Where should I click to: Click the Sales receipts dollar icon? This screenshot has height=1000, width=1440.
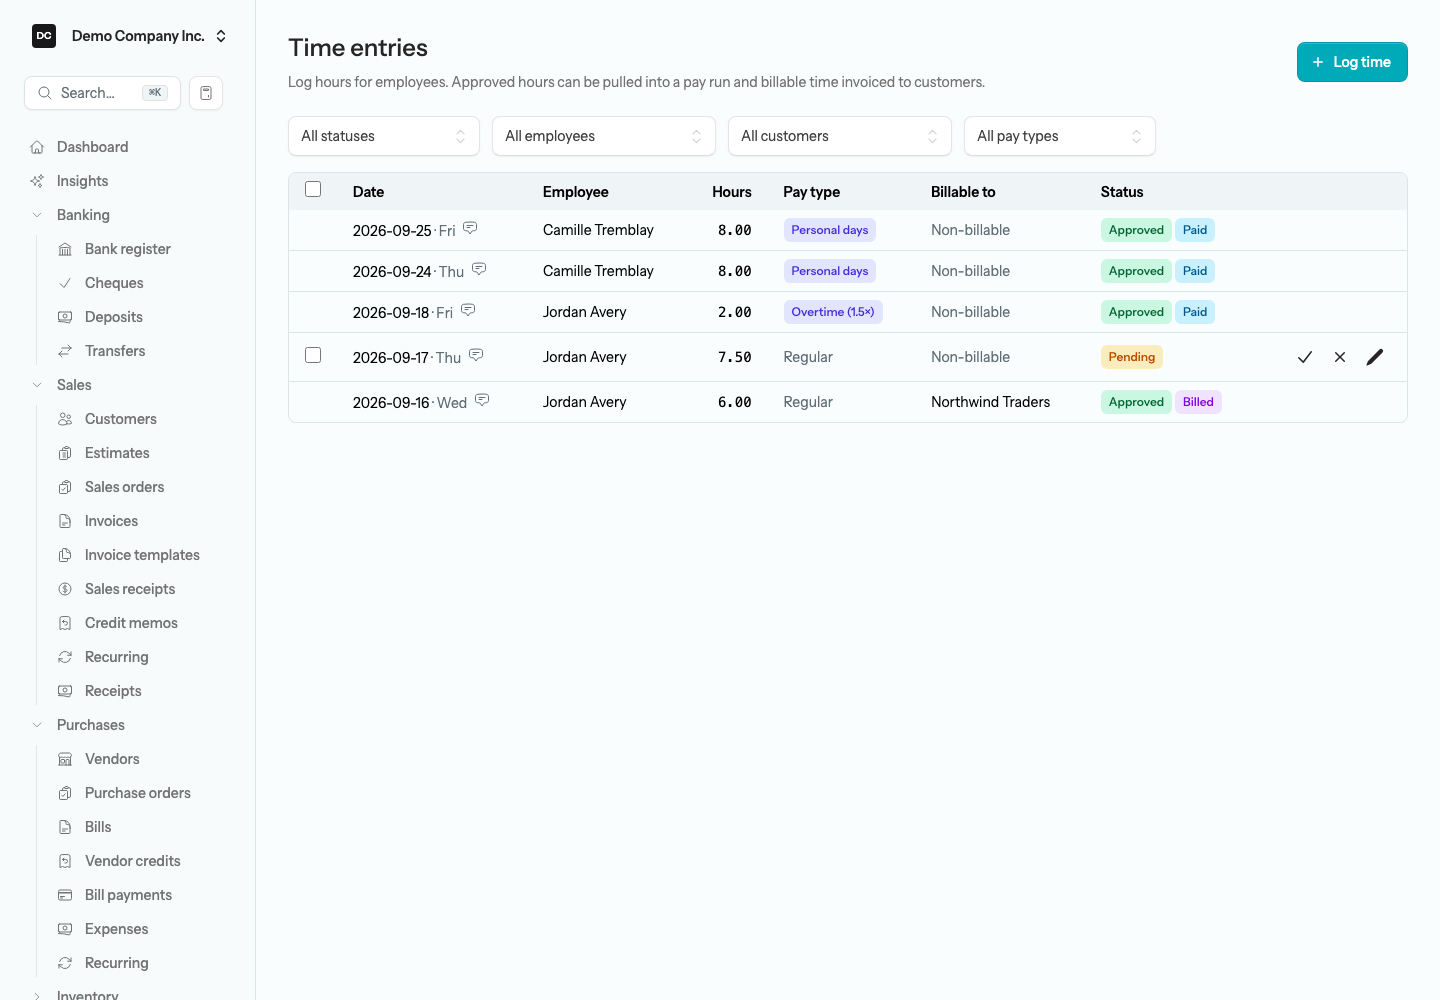coord(65,589)
